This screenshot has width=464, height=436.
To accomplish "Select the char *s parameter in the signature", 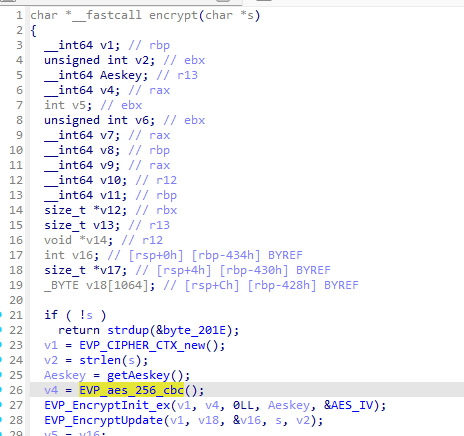I will [229, 15].
